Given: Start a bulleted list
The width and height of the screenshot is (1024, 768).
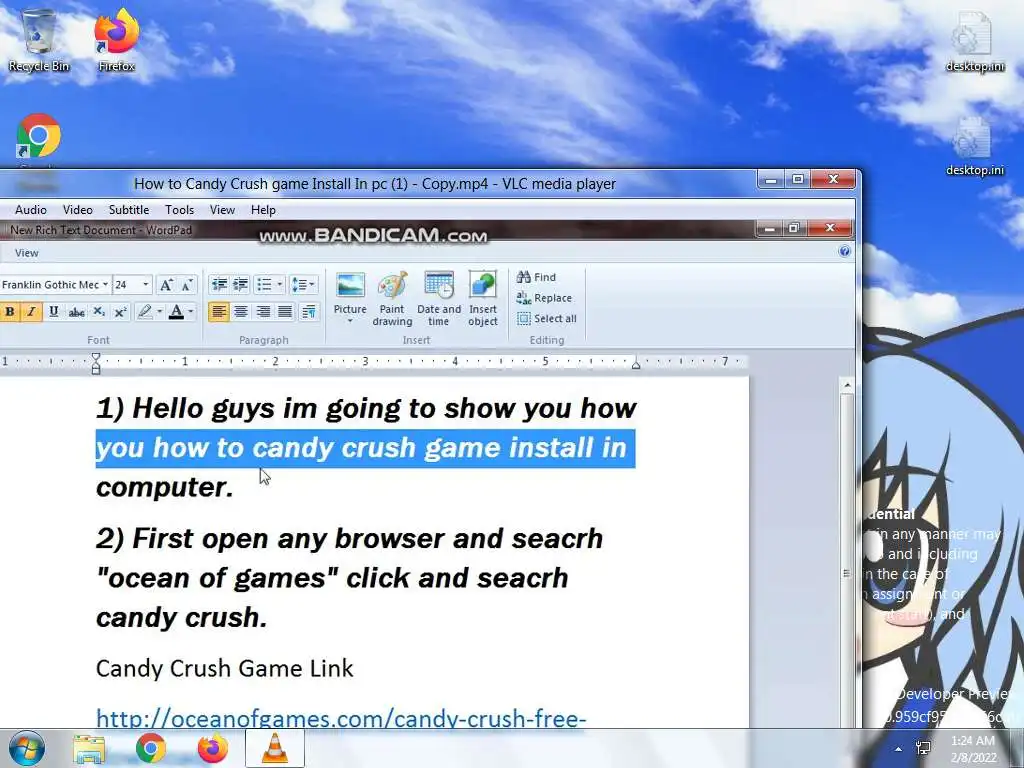Looking at the screenshot, I should pos(264,285).
